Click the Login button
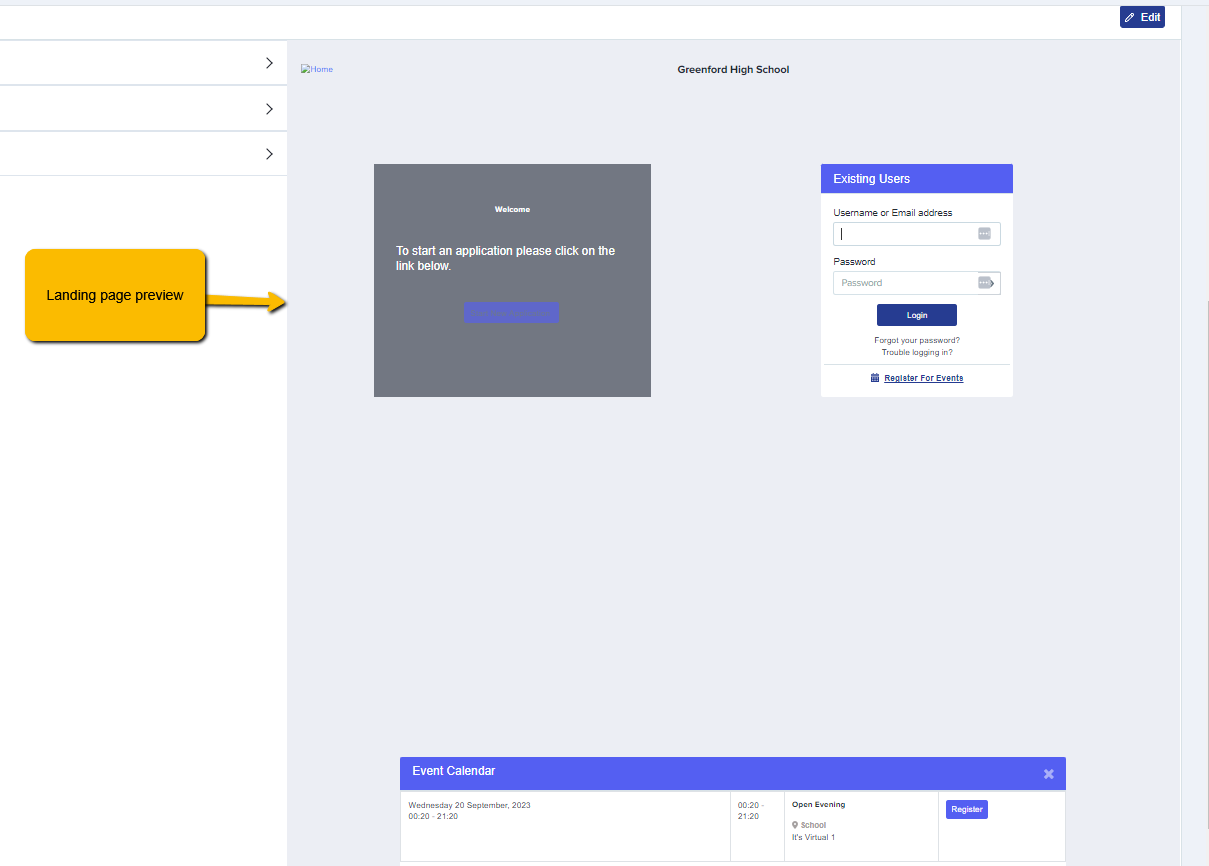Screen dimensions: 1209x866 click(916, 315)
